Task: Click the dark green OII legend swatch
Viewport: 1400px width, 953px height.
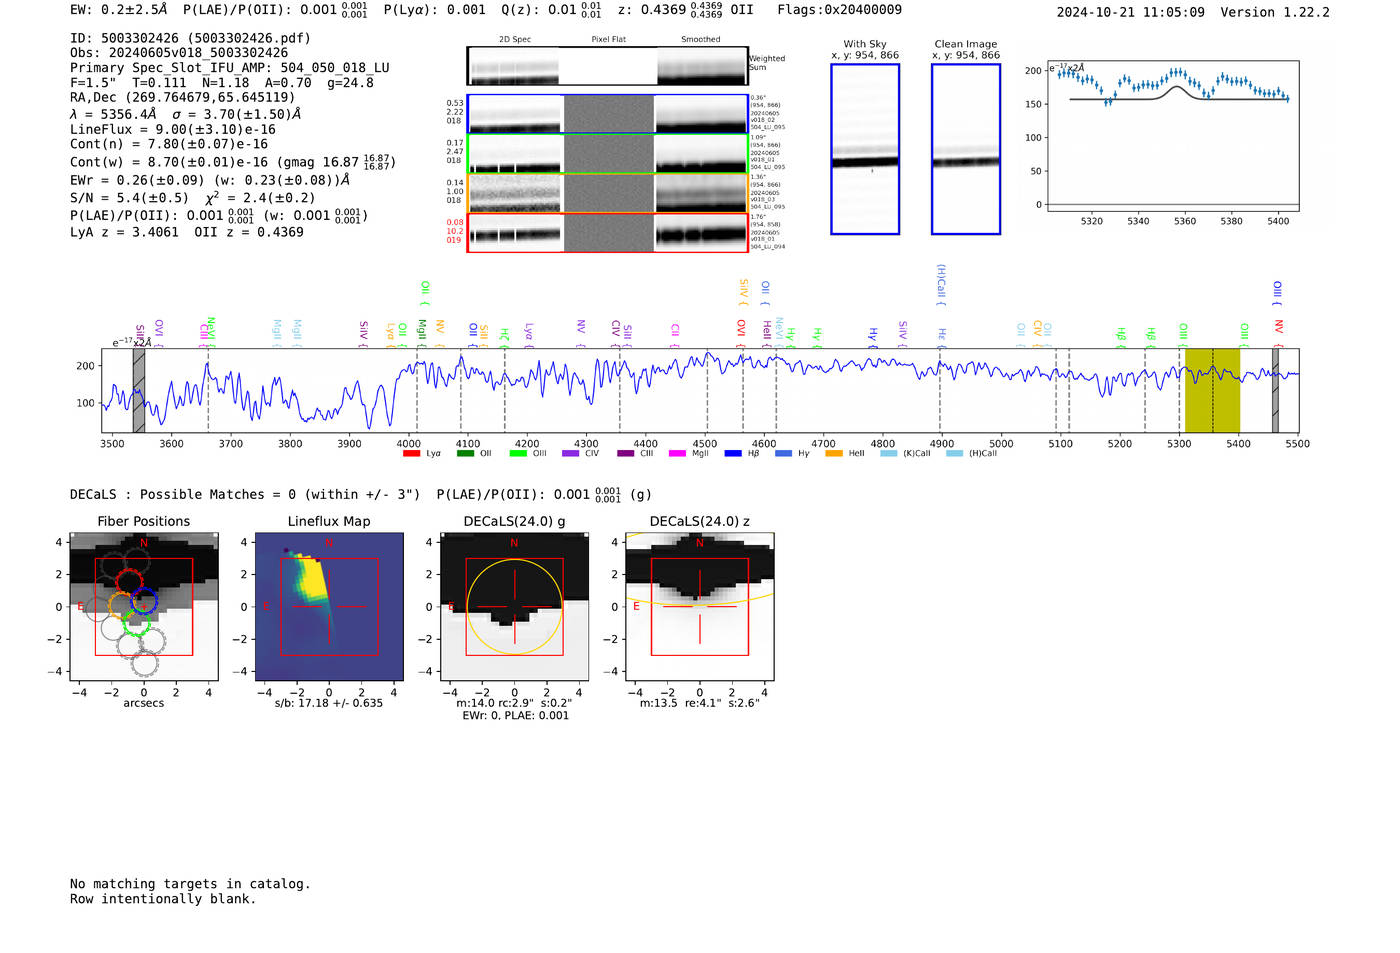Action: click(465, 454)
